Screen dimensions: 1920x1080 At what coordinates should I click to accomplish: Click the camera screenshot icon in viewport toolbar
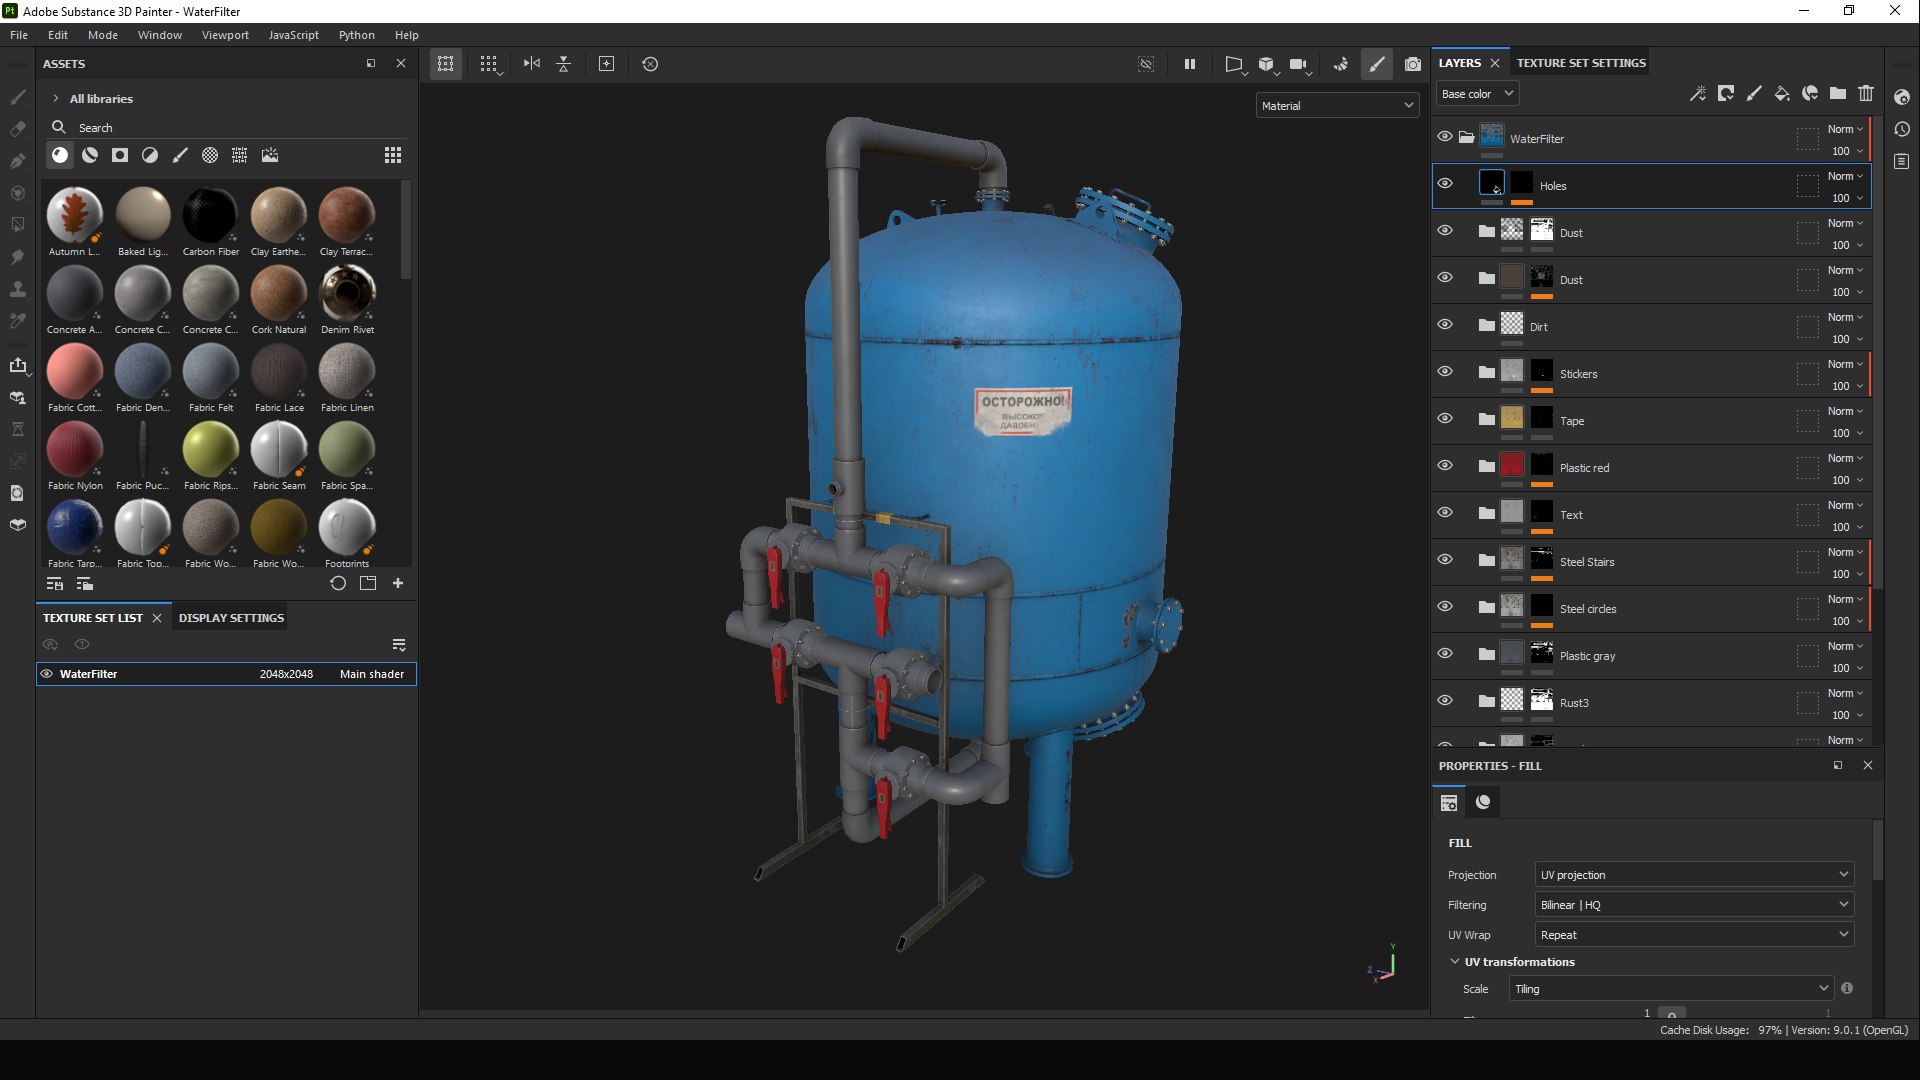pos(1412,64)
